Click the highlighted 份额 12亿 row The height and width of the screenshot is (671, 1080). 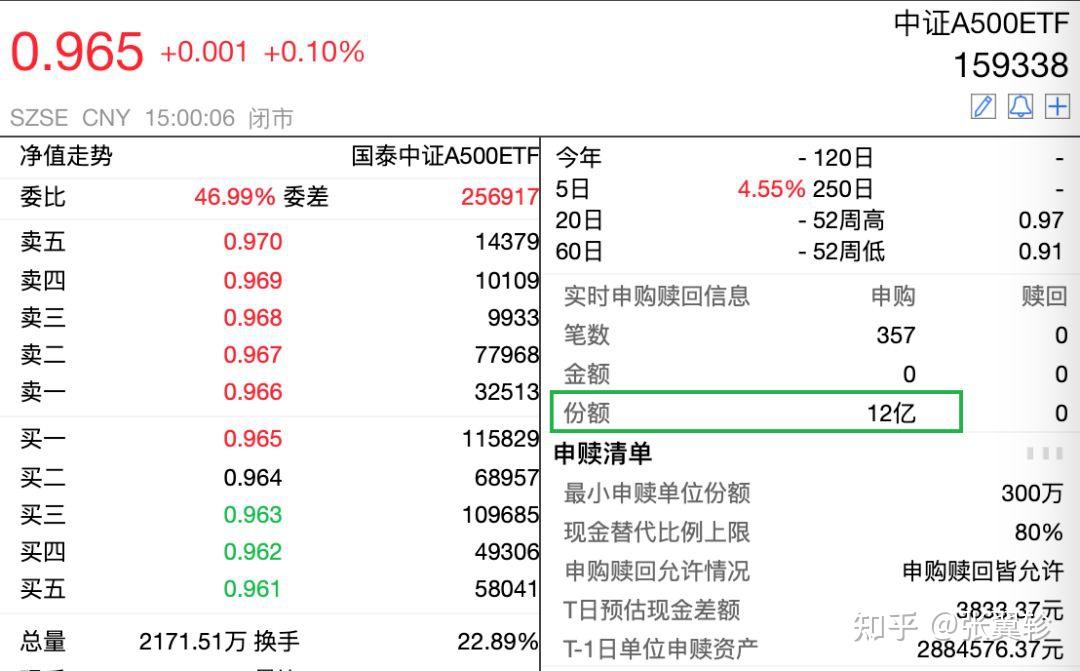[x=751, y=411]
